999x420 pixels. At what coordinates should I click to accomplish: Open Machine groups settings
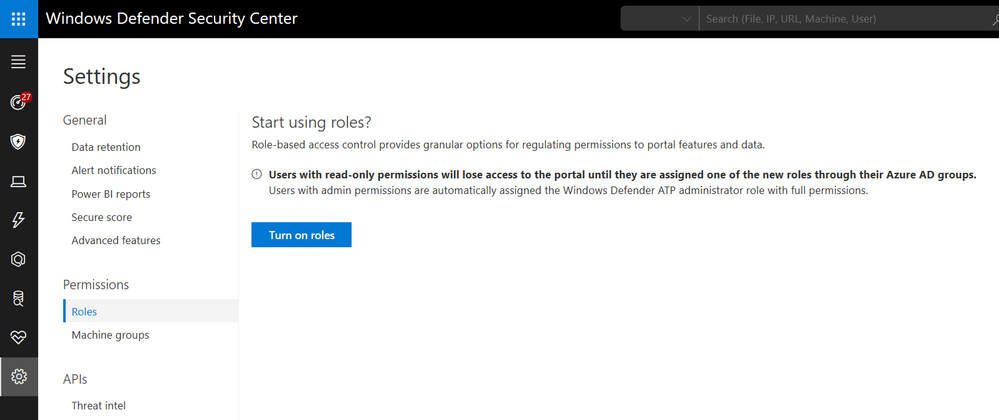tap(110, 335)
